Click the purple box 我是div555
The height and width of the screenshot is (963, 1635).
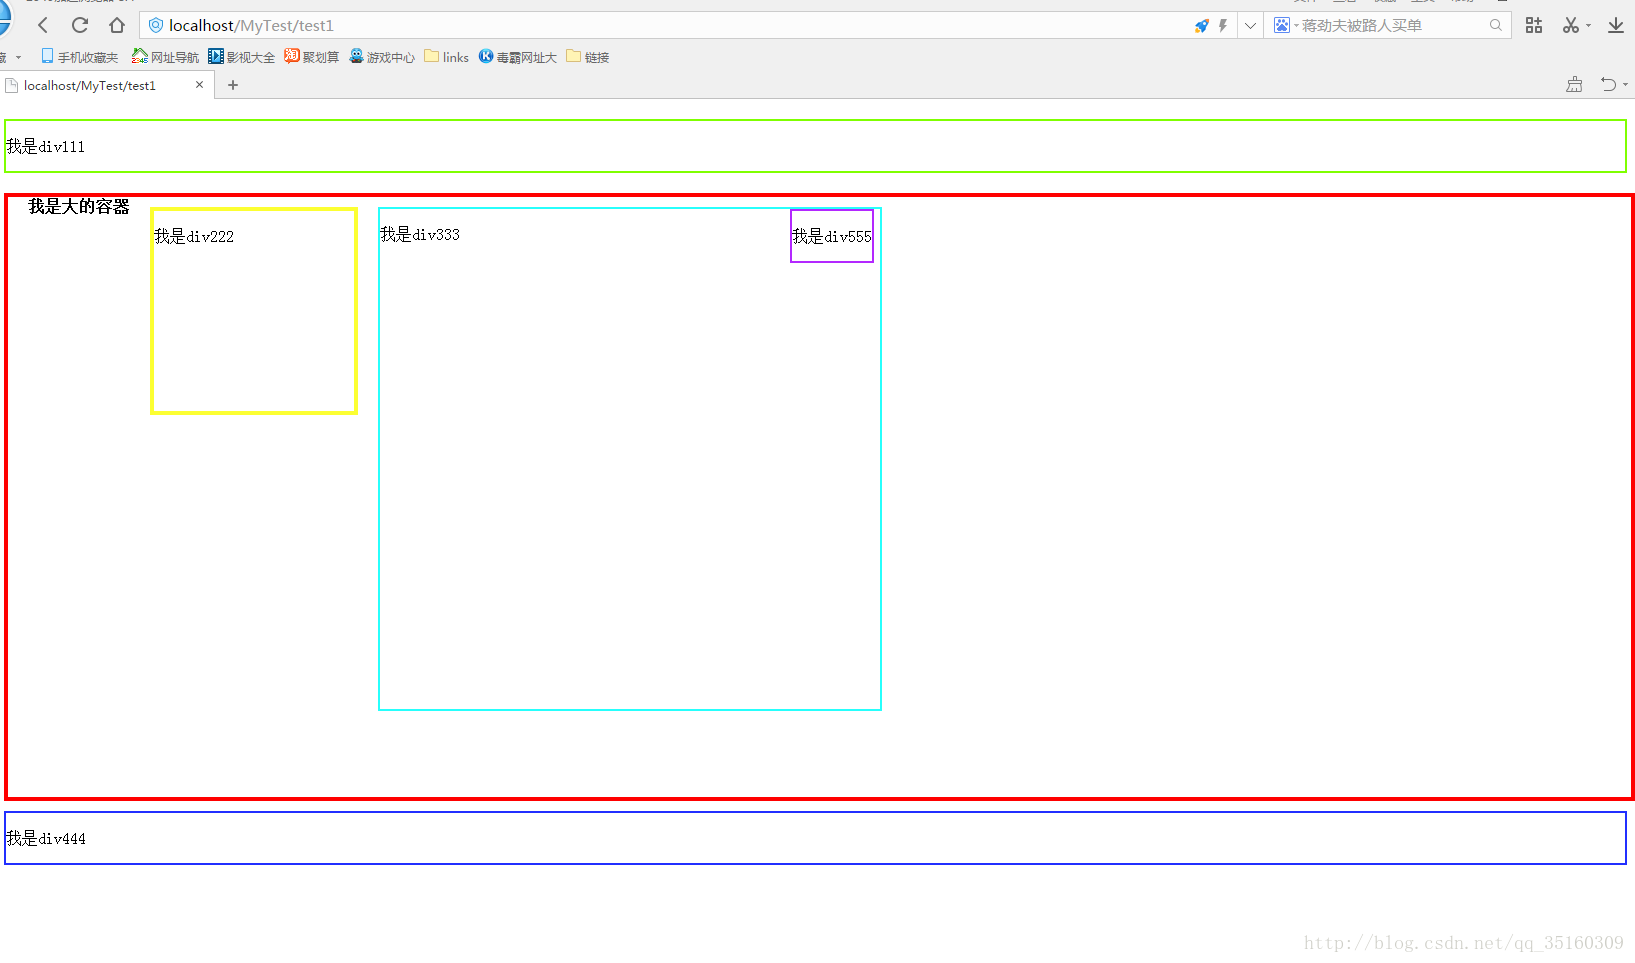pyautogui.click(x=832, y=236)
